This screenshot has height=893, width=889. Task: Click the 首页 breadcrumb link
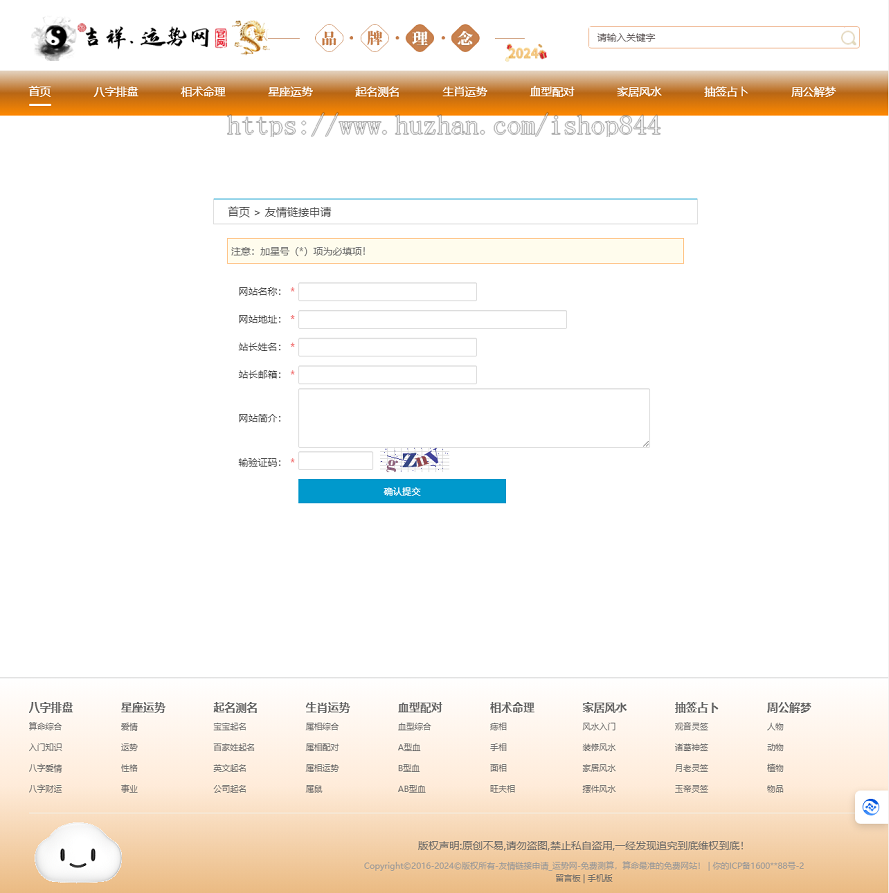pyautogui.click(x=239, y=212)
